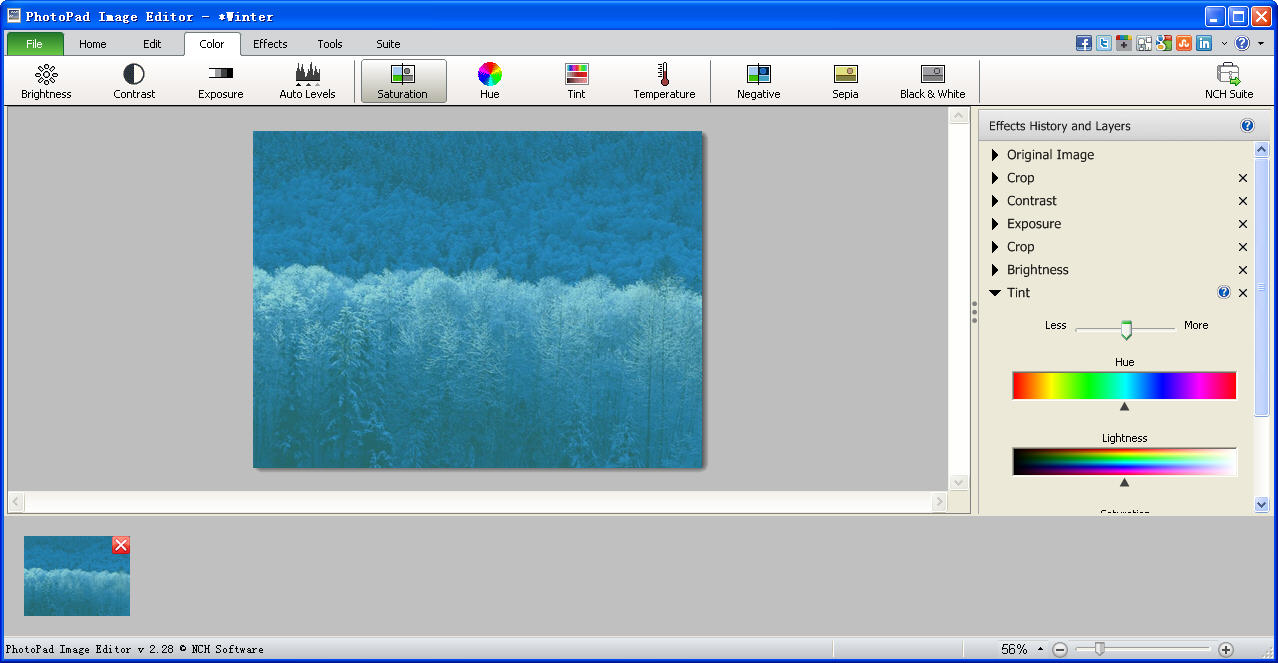Image resolution: width=1278 pixels, height=663 pixels.
Task: Select the Contrast tool
Action: tap(134, 81)
